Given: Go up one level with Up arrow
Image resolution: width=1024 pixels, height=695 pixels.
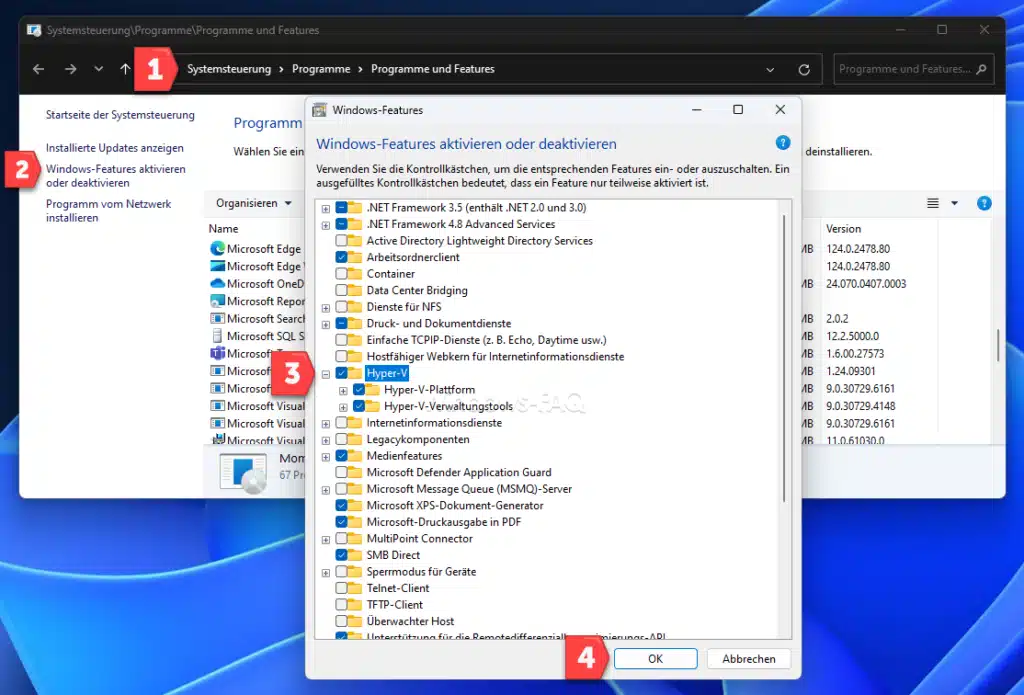Looking at the screenshot, I should pyautogui.click(x=125, y=69).
